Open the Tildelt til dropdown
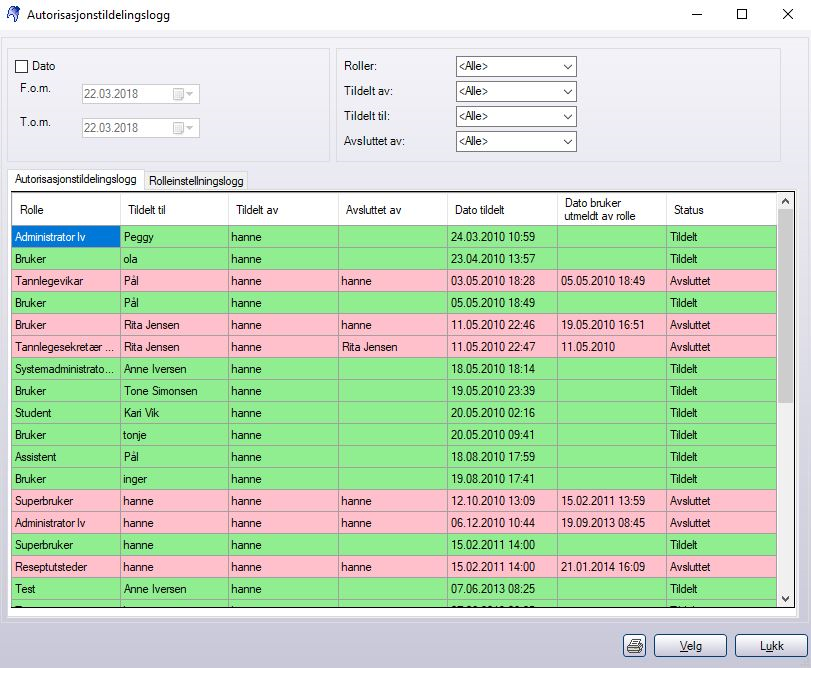The height and width of the screenshot is (673, 814). (516, 116)
